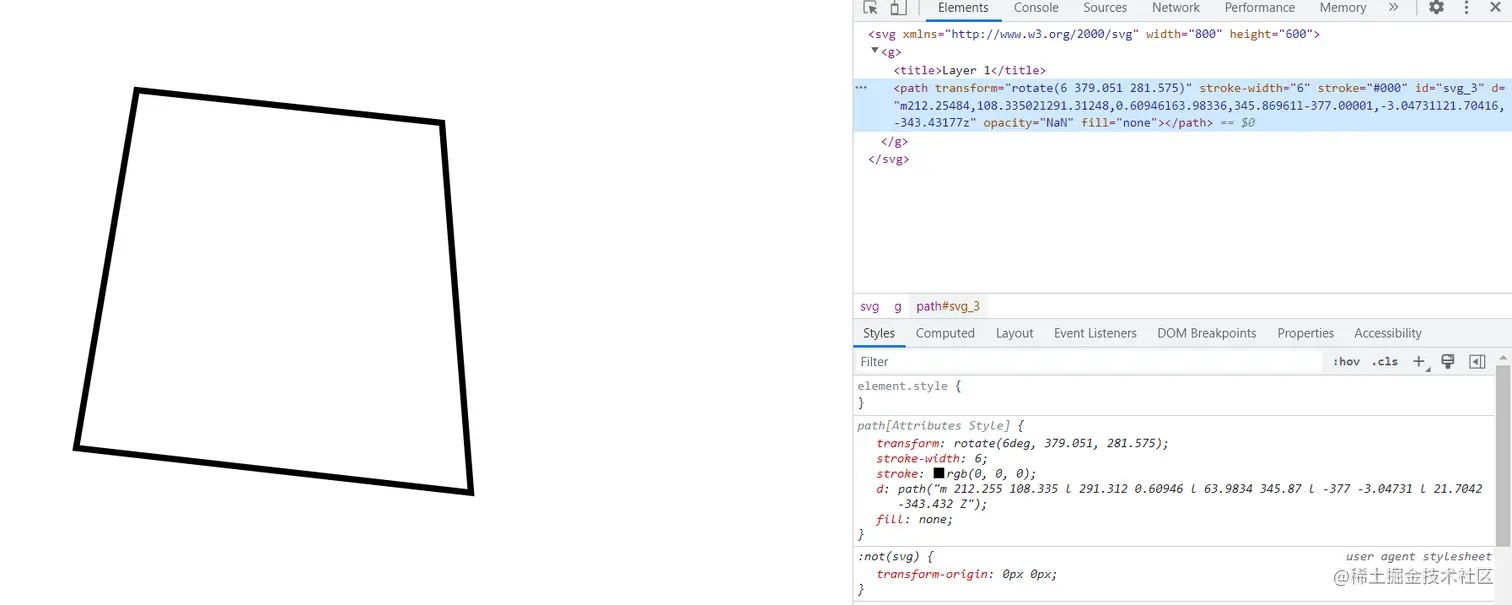This screenshot has width=1512, height=605.
Task: Open the Memory tab
Action: [x=1342, y=8]
